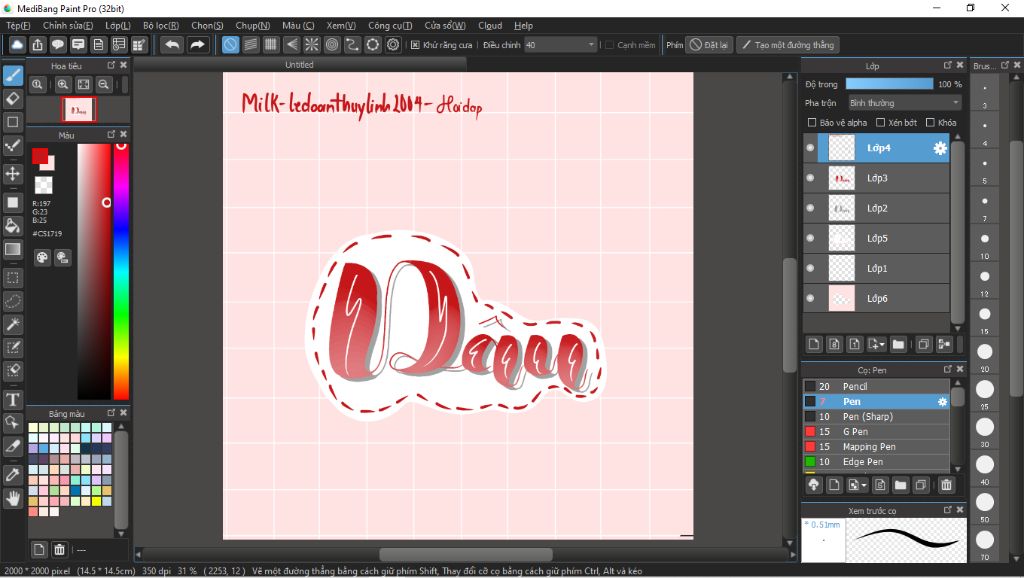
Task: Click the navigator canvas thumbnail
Action: (79, 110)
